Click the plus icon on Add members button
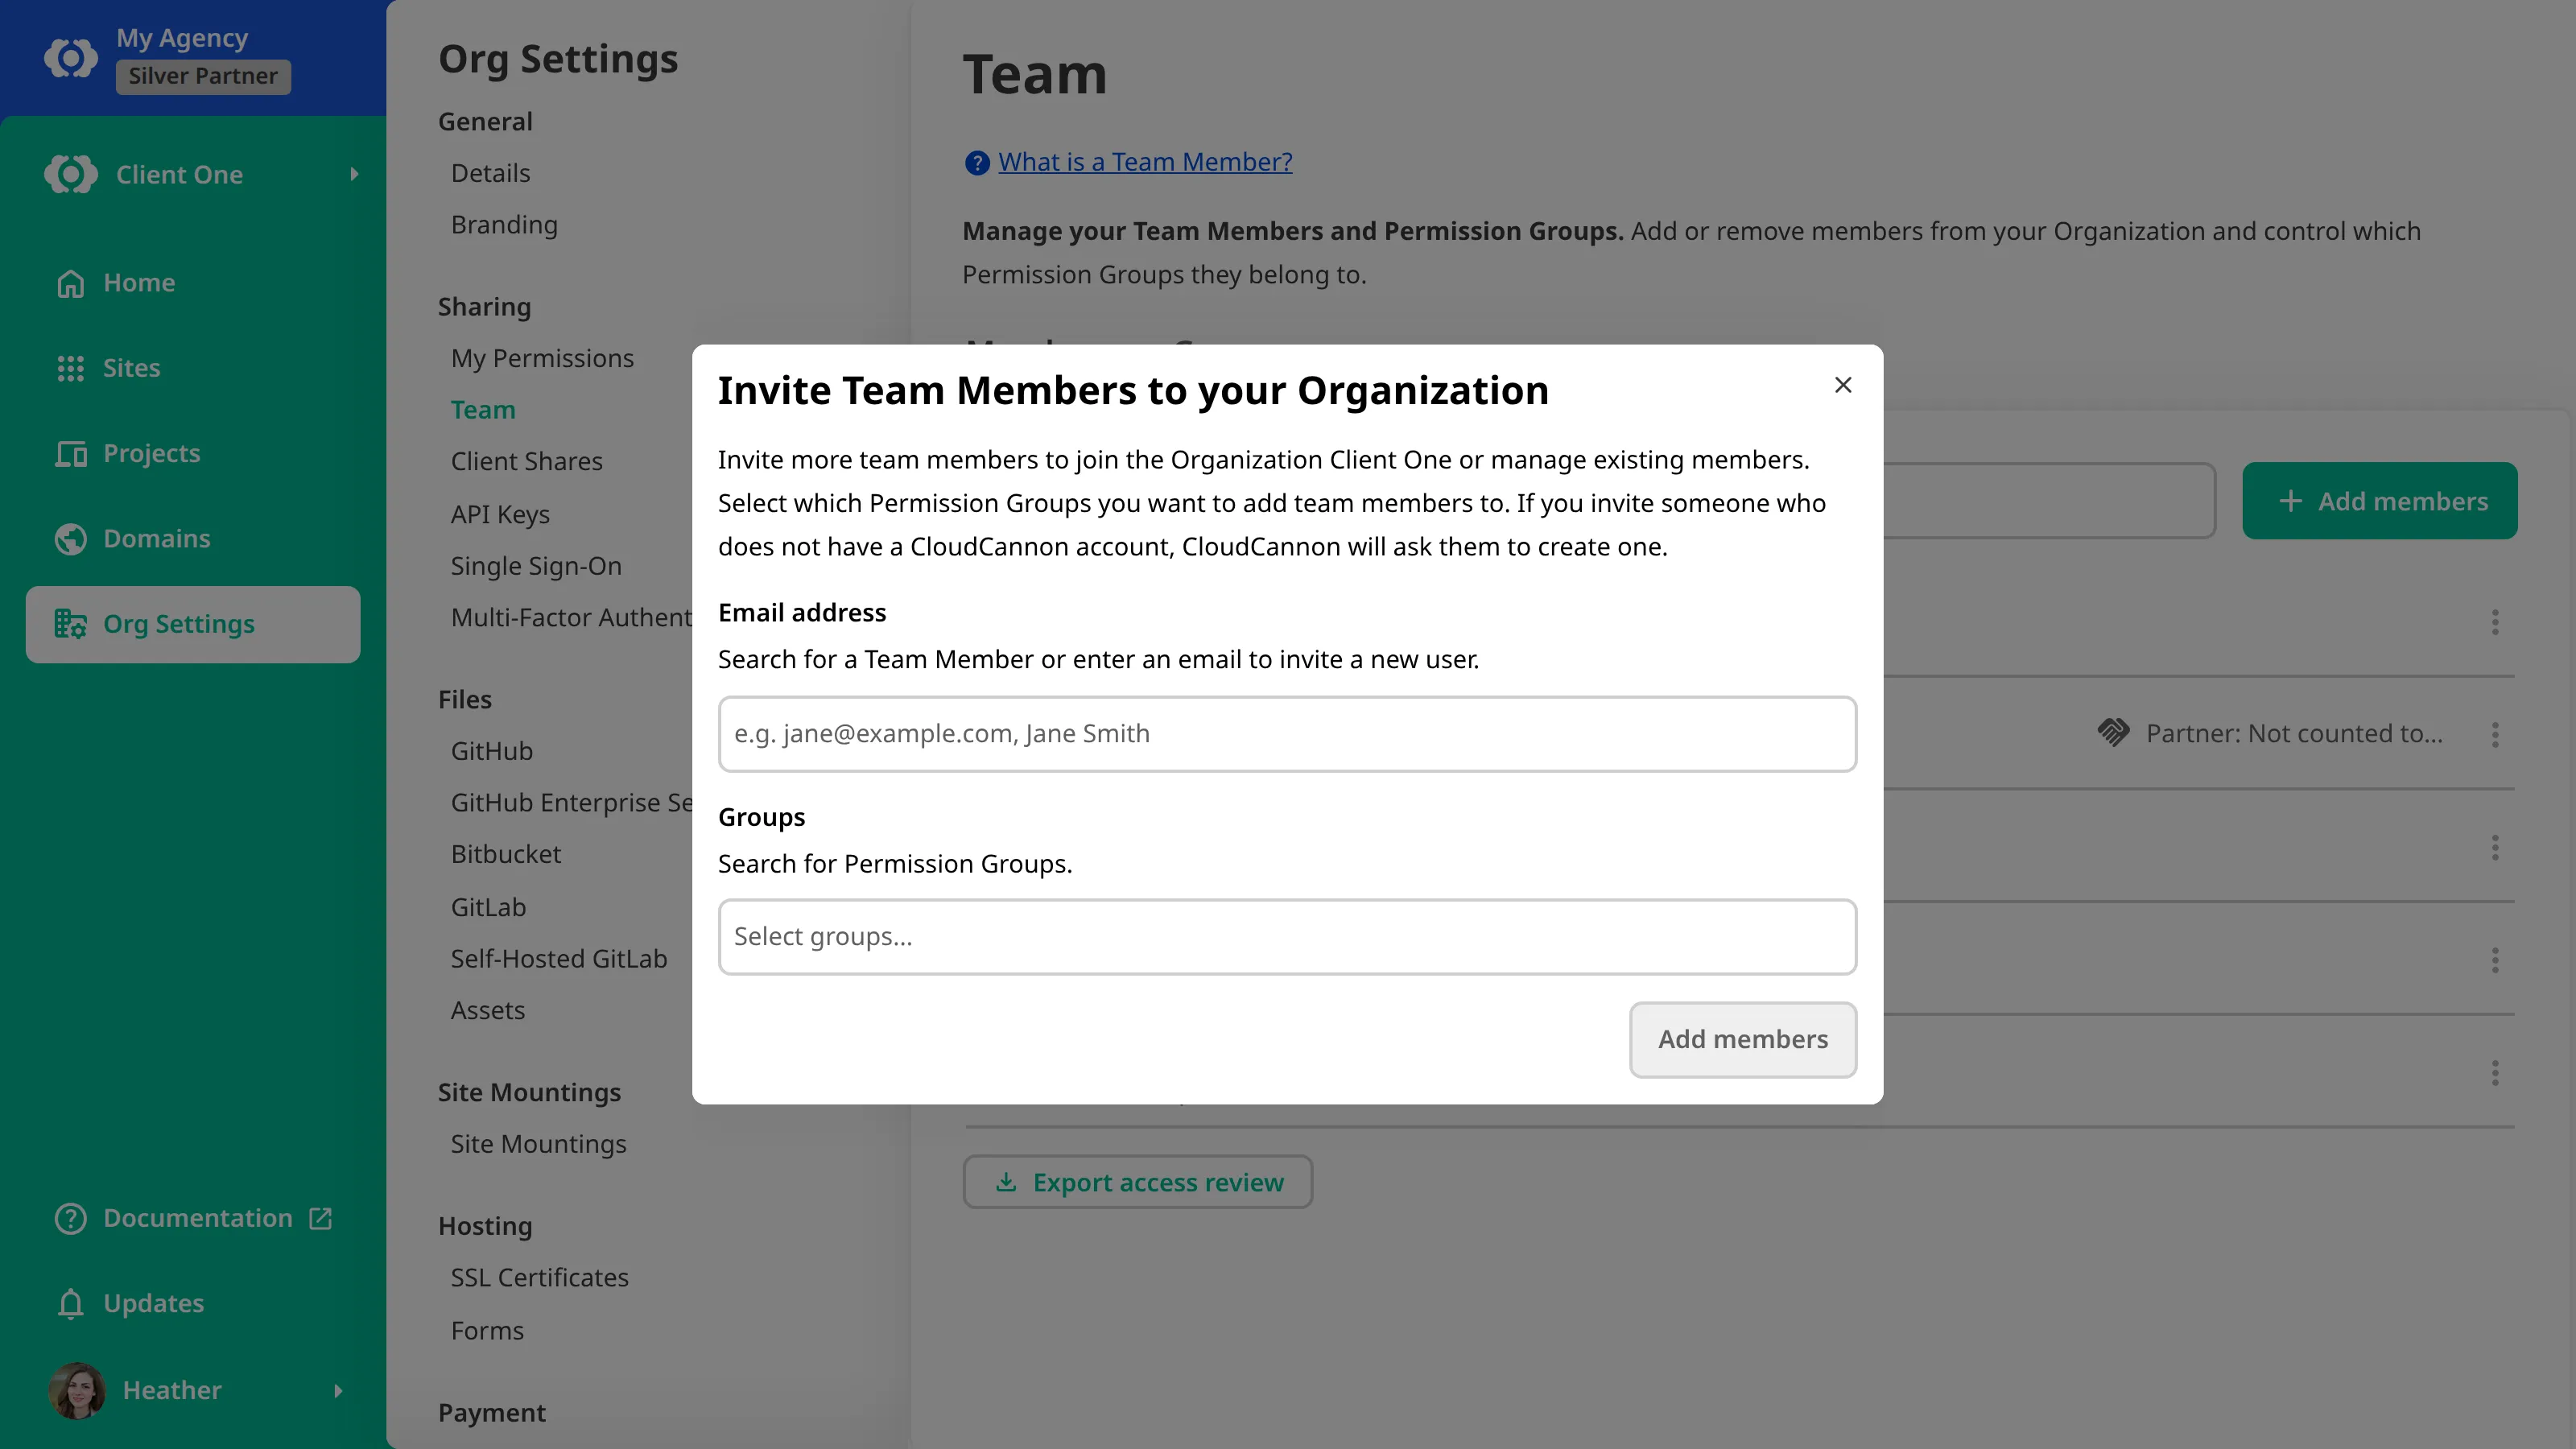Viewport: 2576px width, 1449px height. click(x=2290, y=501)
